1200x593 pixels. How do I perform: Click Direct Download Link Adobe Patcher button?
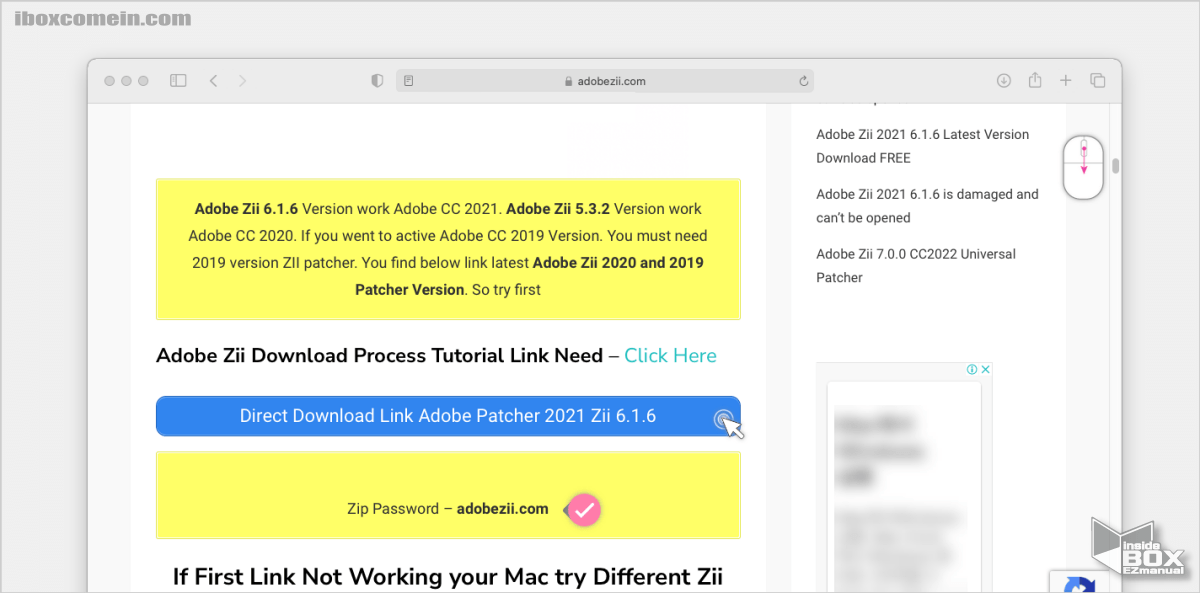click(448, 416)
